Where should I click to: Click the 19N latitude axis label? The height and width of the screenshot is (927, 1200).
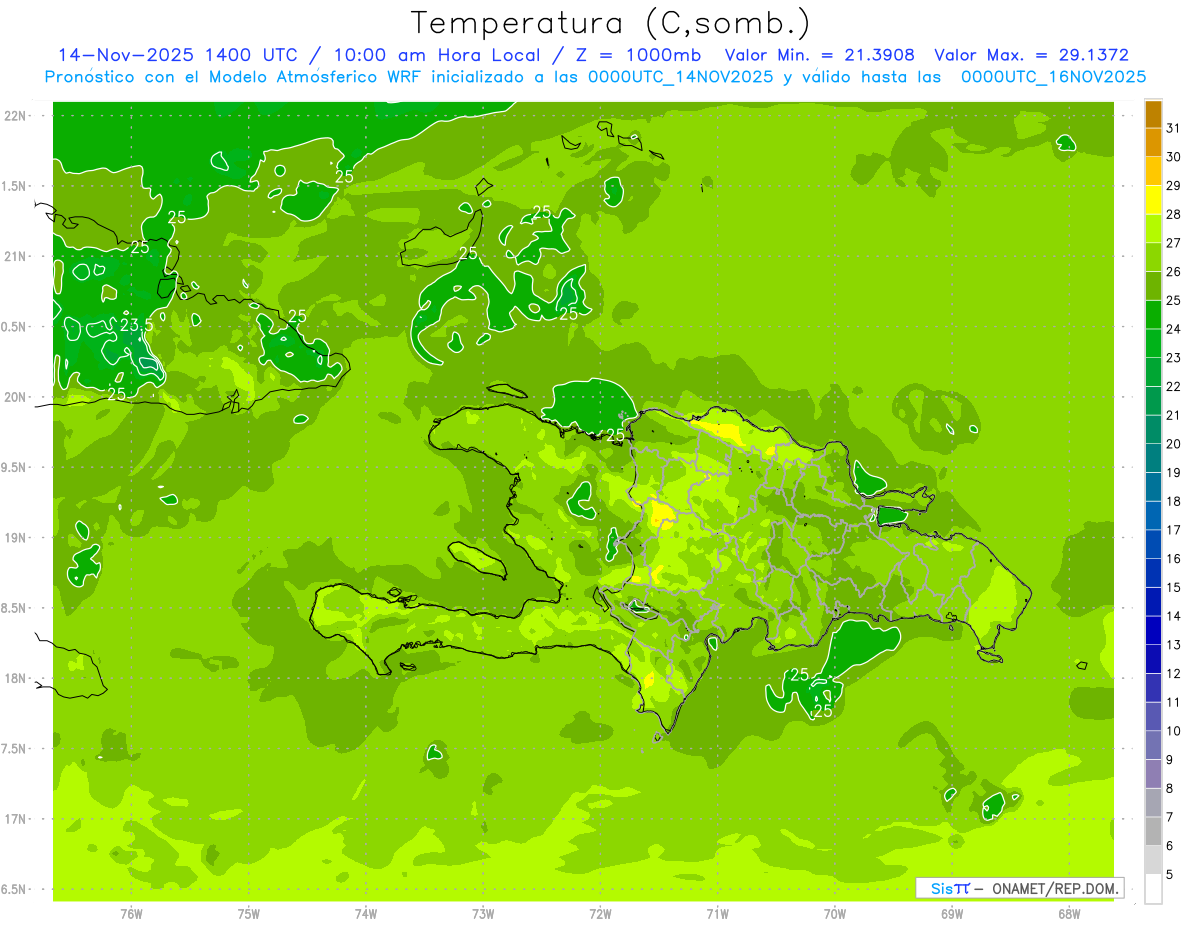click(15, 538)
